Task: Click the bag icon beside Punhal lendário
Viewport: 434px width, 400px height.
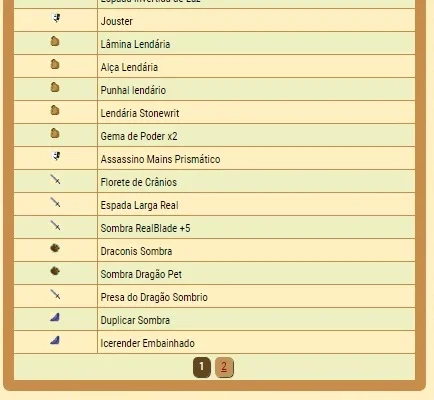Action: click(x=55, y=87)
